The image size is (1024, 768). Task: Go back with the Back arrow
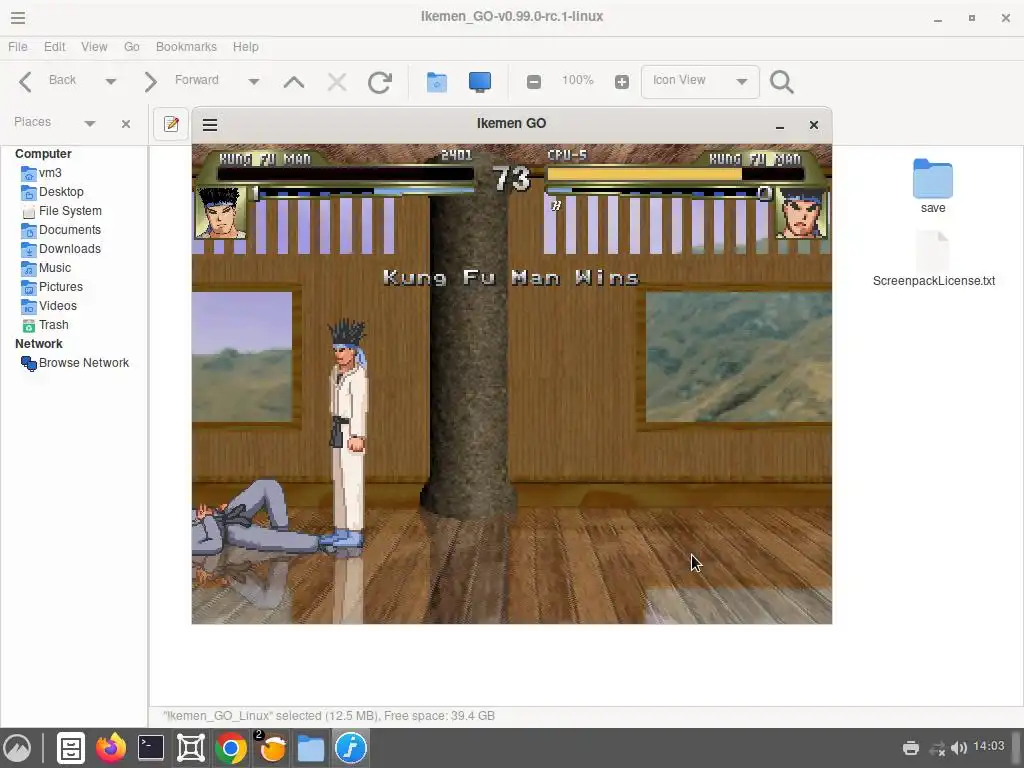point(25,82)
